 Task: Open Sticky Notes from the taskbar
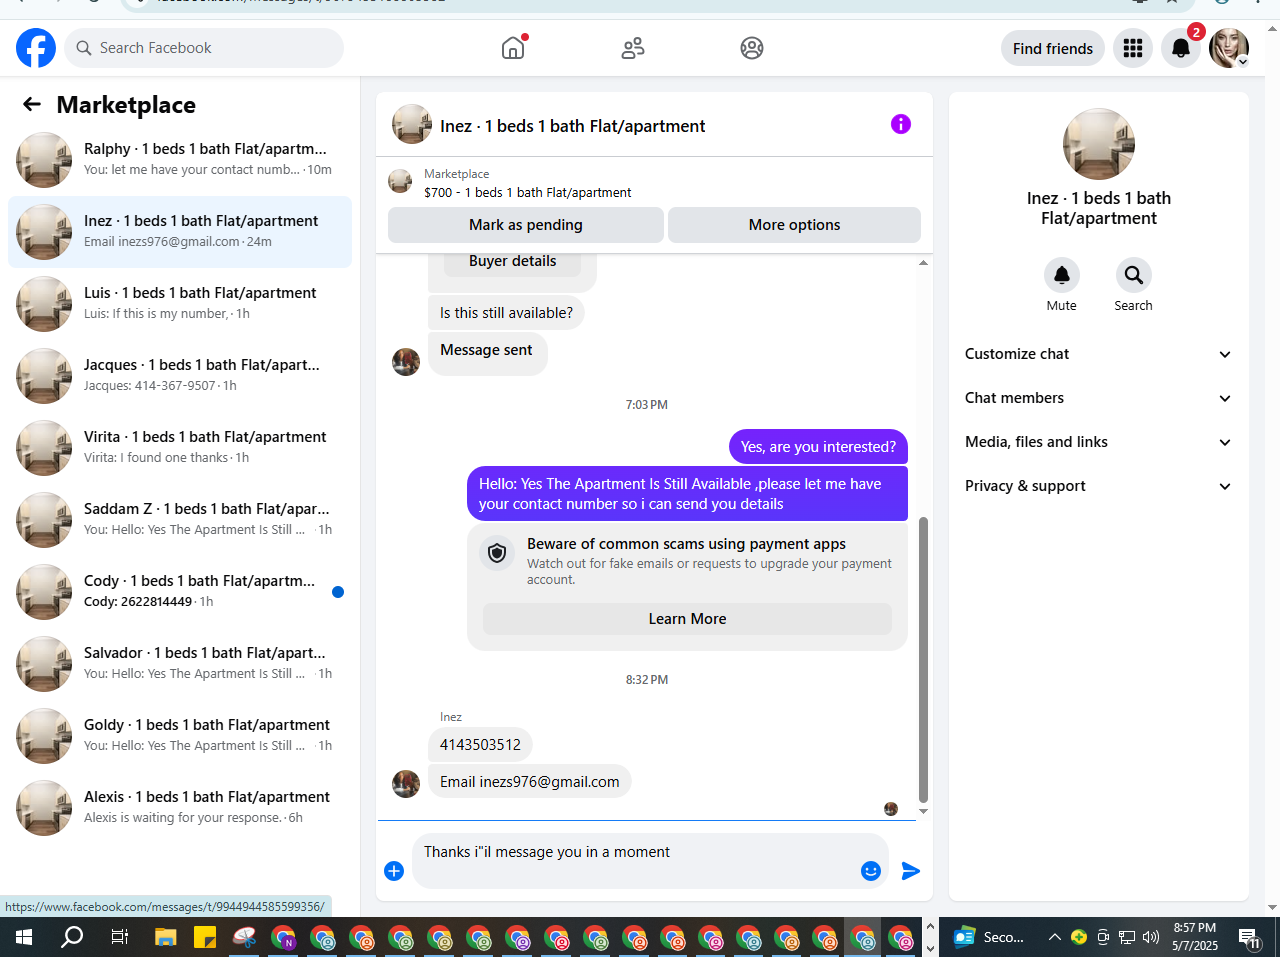click(205, 937)
